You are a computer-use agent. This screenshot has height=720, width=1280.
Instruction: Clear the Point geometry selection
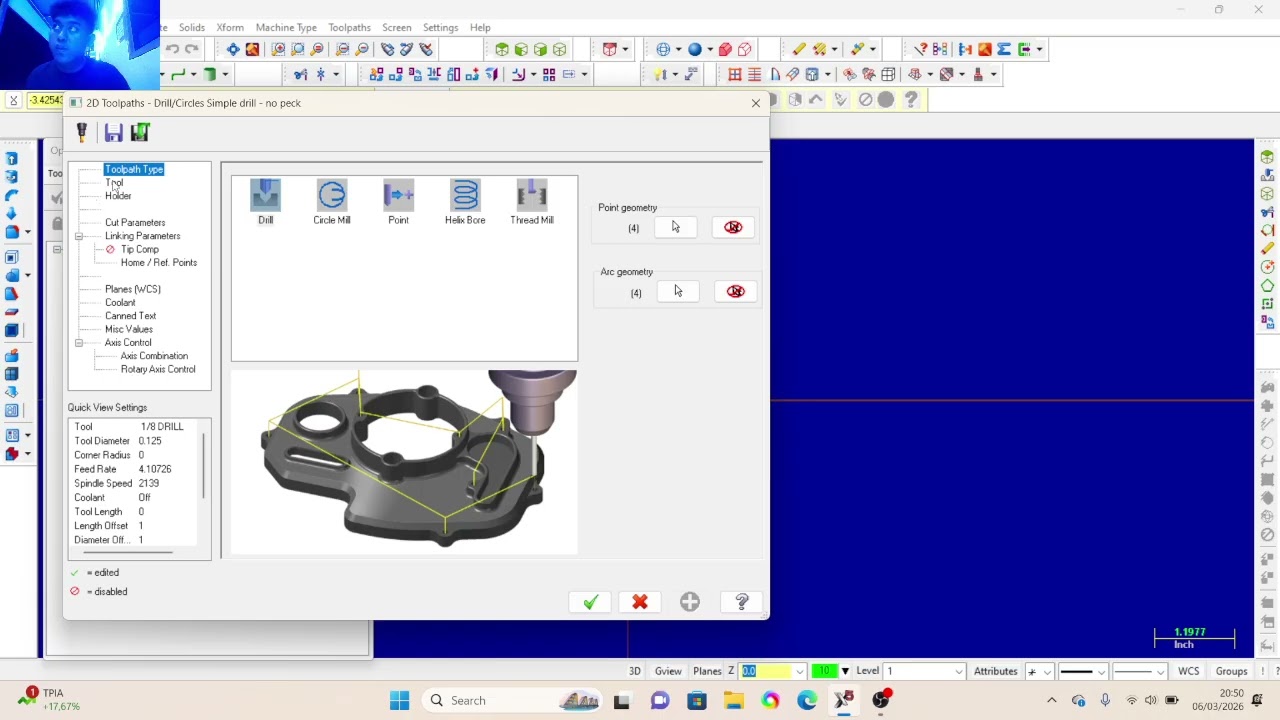coord(733,227)
